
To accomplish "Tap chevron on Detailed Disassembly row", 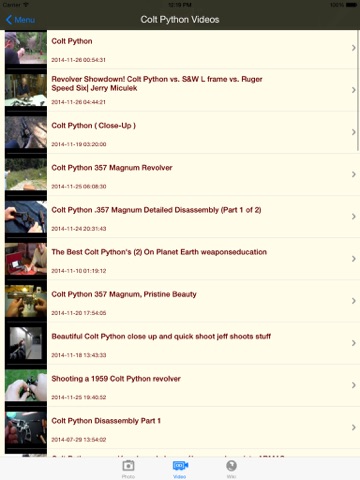I will tap(354, 217).
